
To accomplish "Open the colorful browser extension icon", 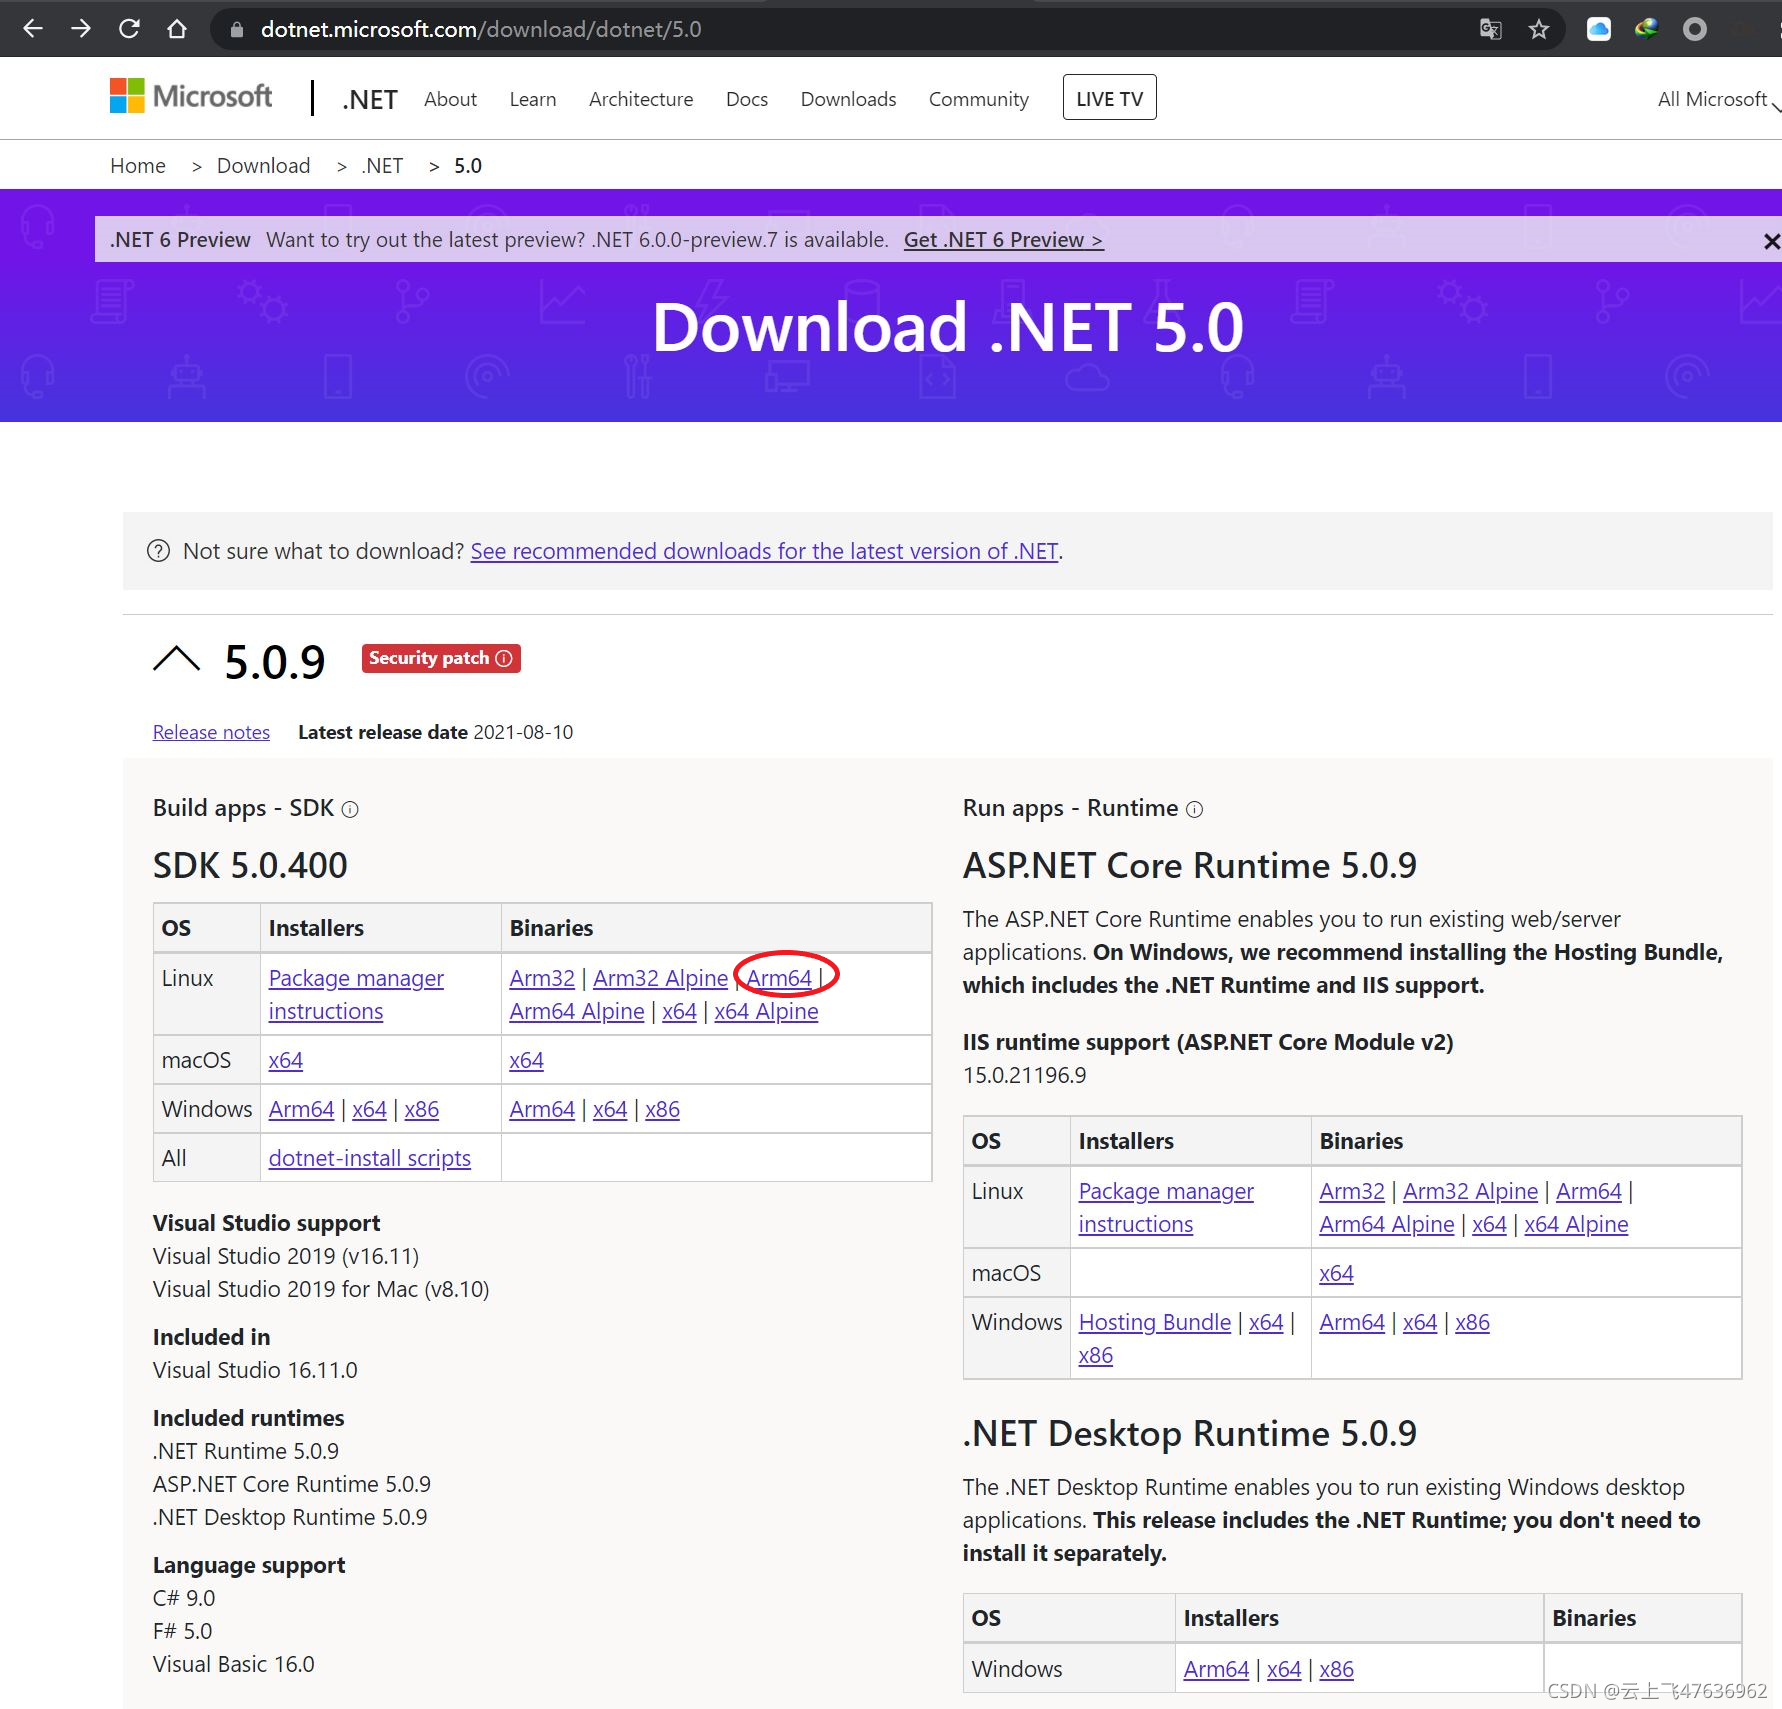I will point(1646,29).
